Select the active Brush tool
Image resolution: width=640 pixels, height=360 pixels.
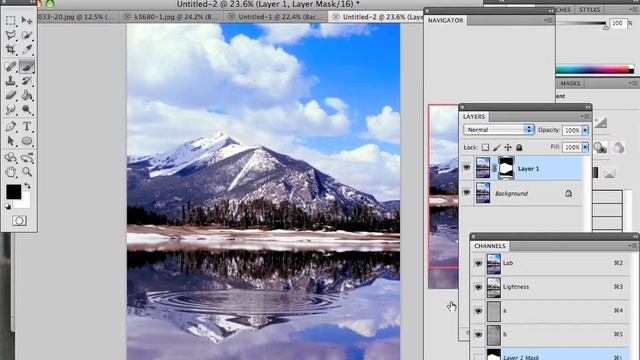coord(27,66)
